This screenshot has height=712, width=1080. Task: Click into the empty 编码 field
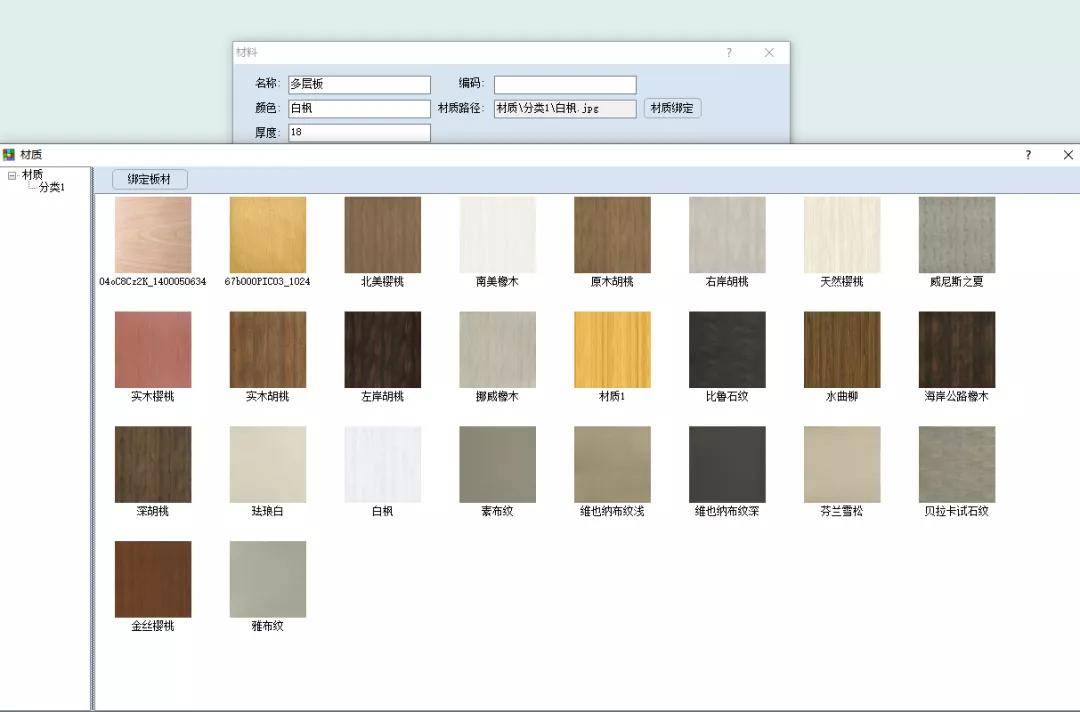click(x=565, y=84)
